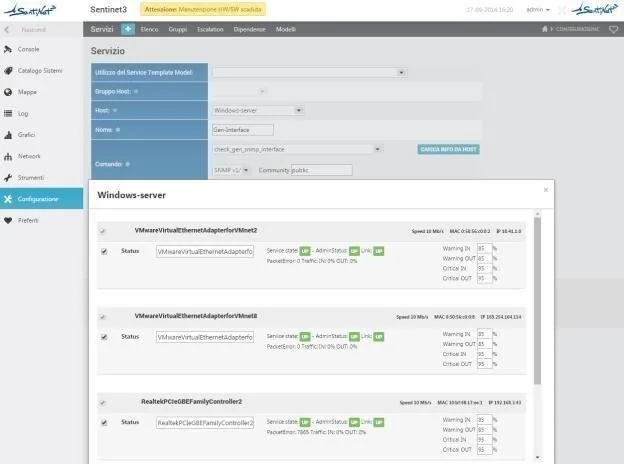Open the Grafici chart icon
This screenshot has width=624, height=464.
coord(8,135)
